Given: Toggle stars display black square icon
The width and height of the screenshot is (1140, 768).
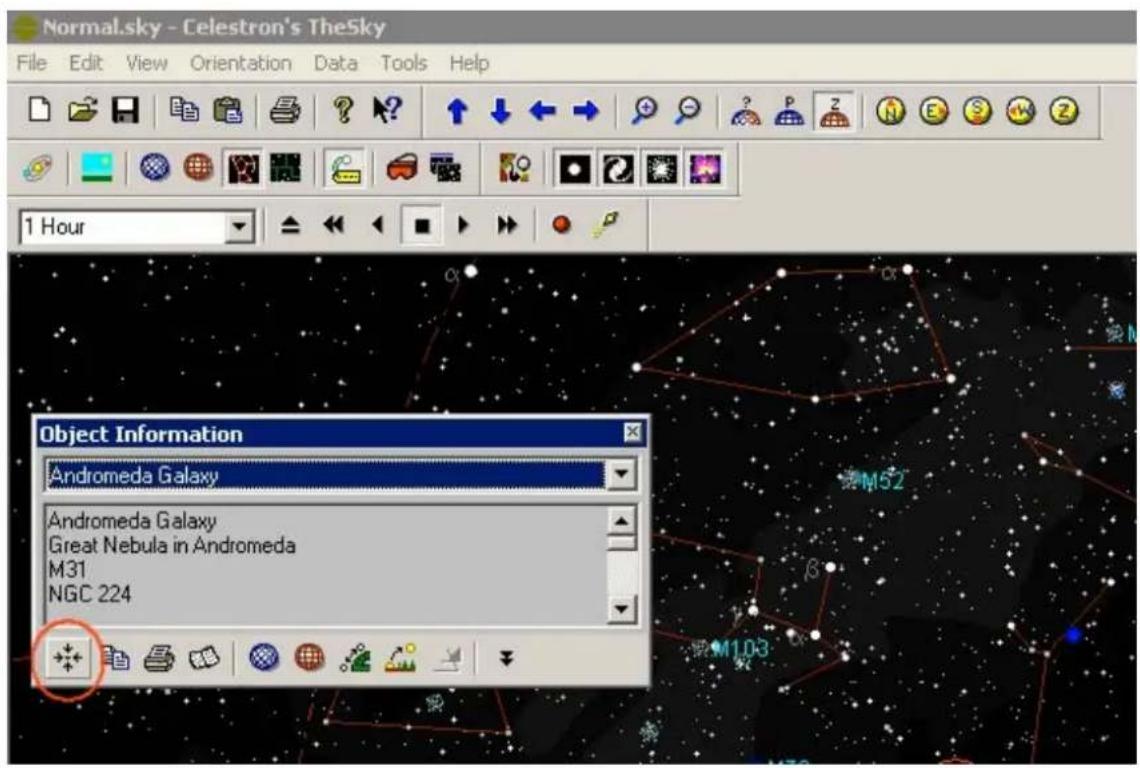Looking at the screenshot, I should coord(574,169).
